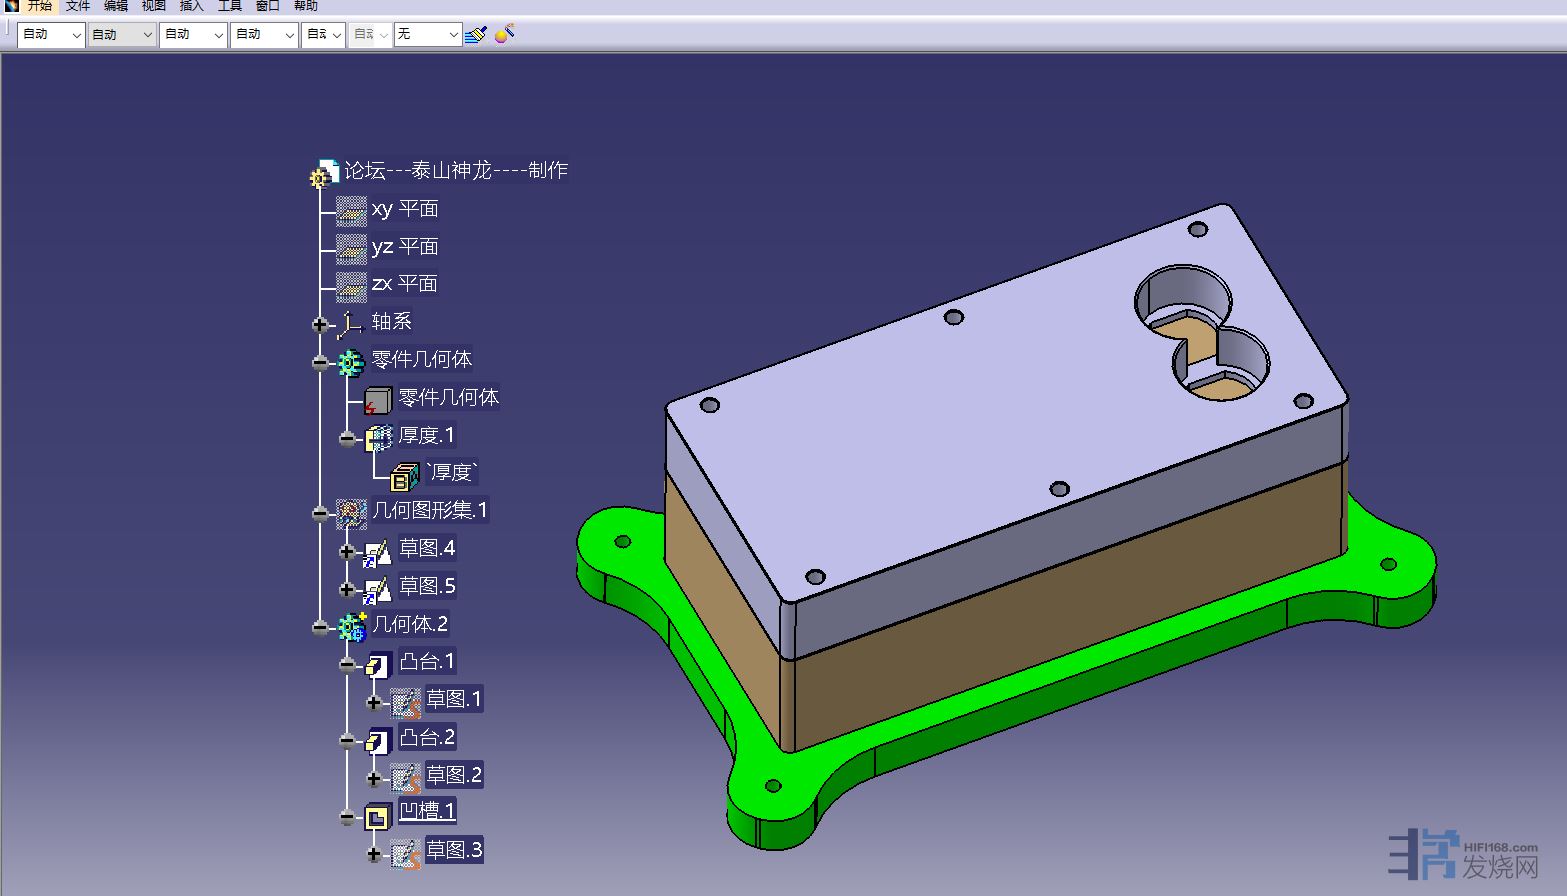Image resolution: width=1567 pixels, height=896 pixels.
Task: Expand the 草图.3 node
Action: click(x=374, y=855)
